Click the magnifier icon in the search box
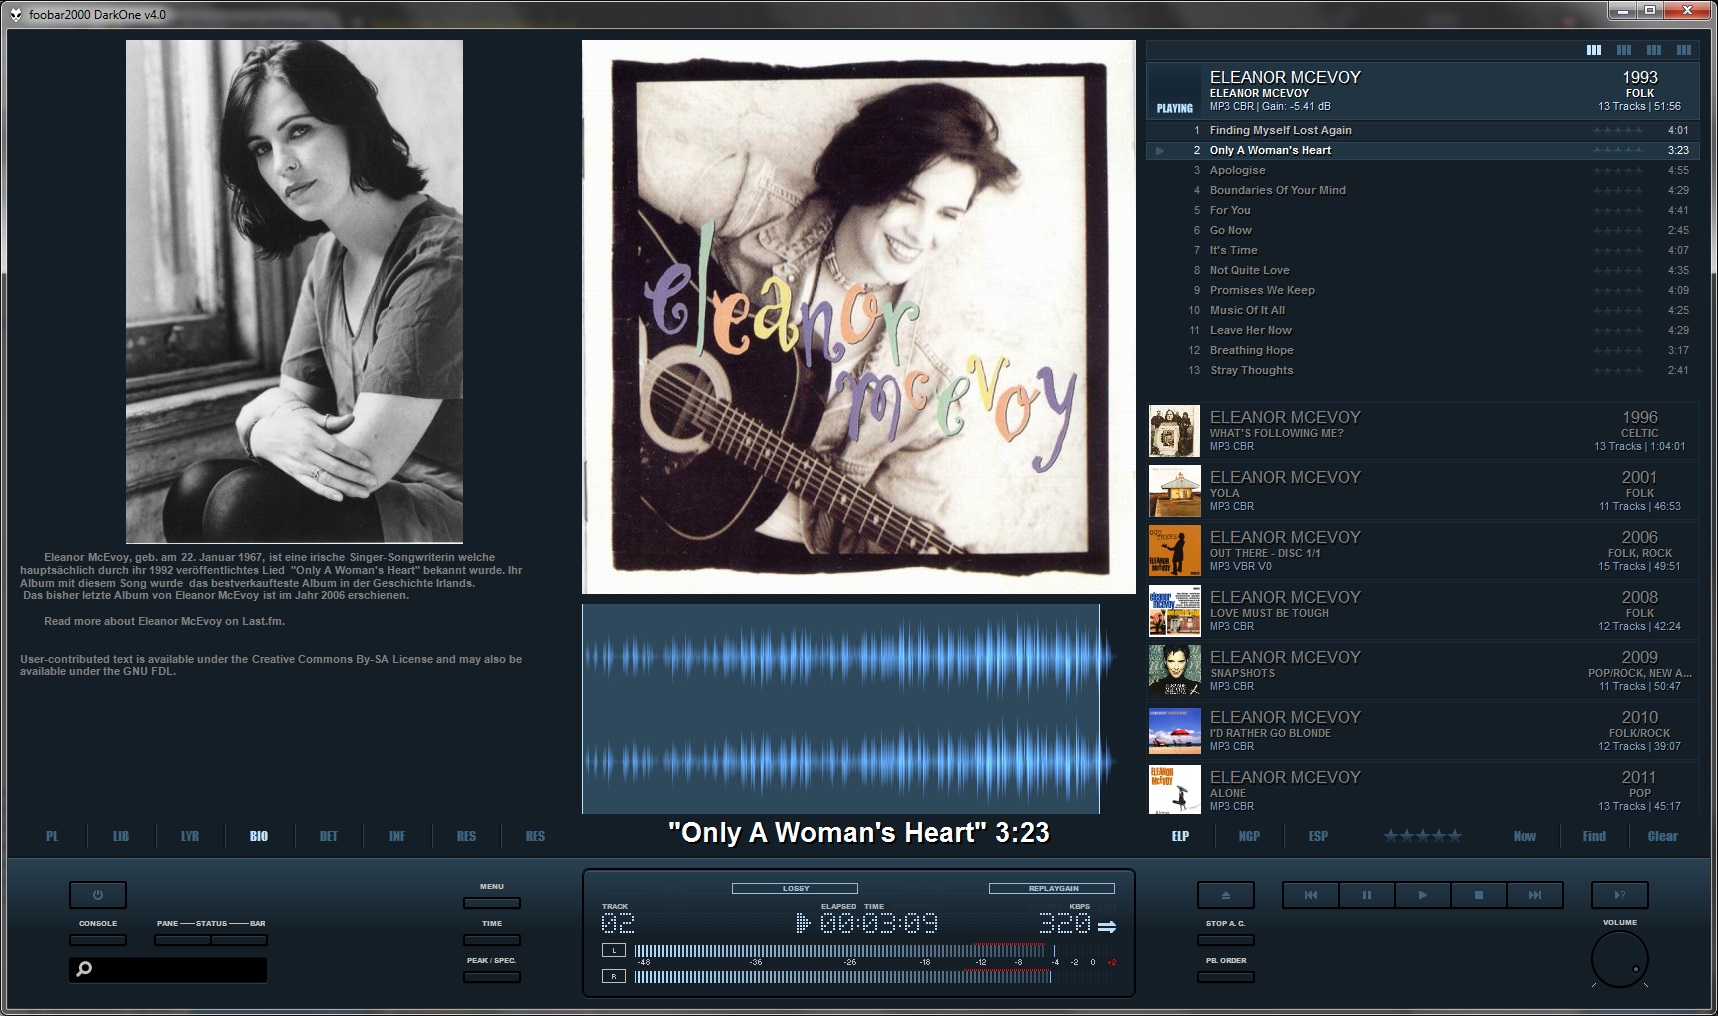 point(85,969)
